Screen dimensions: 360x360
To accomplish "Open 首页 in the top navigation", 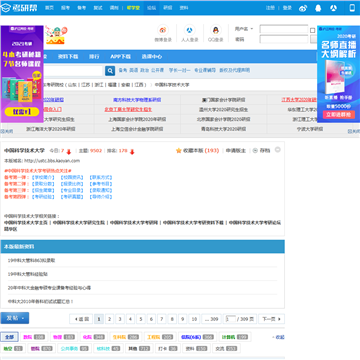I will pos(49,8).
